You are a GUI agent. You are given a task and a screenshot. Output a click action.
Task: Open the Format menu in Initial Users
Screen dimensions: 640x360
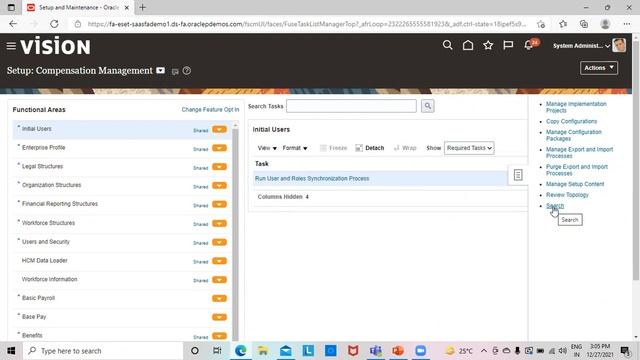pos(295,148)
